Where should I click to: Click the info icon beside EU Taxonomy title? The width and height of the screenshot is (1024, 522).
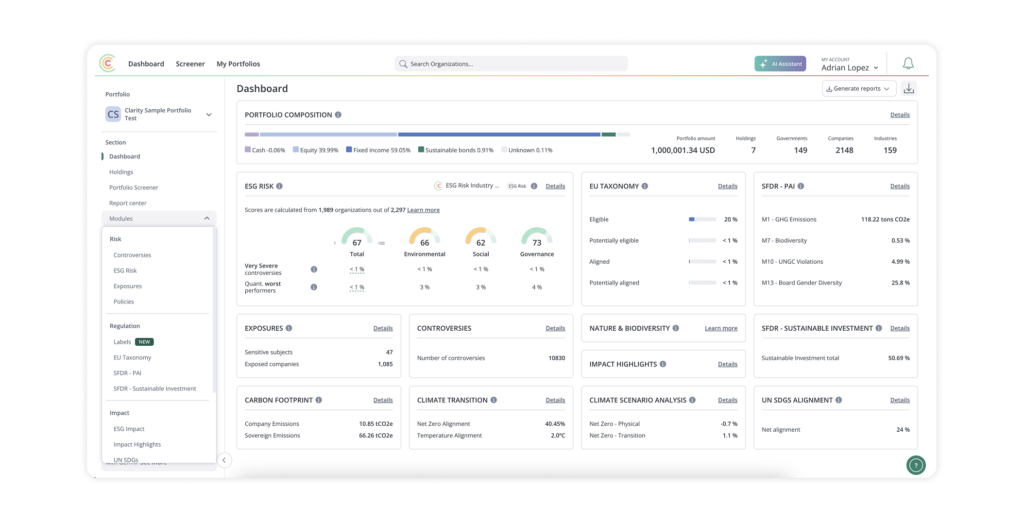pos(645,186)
